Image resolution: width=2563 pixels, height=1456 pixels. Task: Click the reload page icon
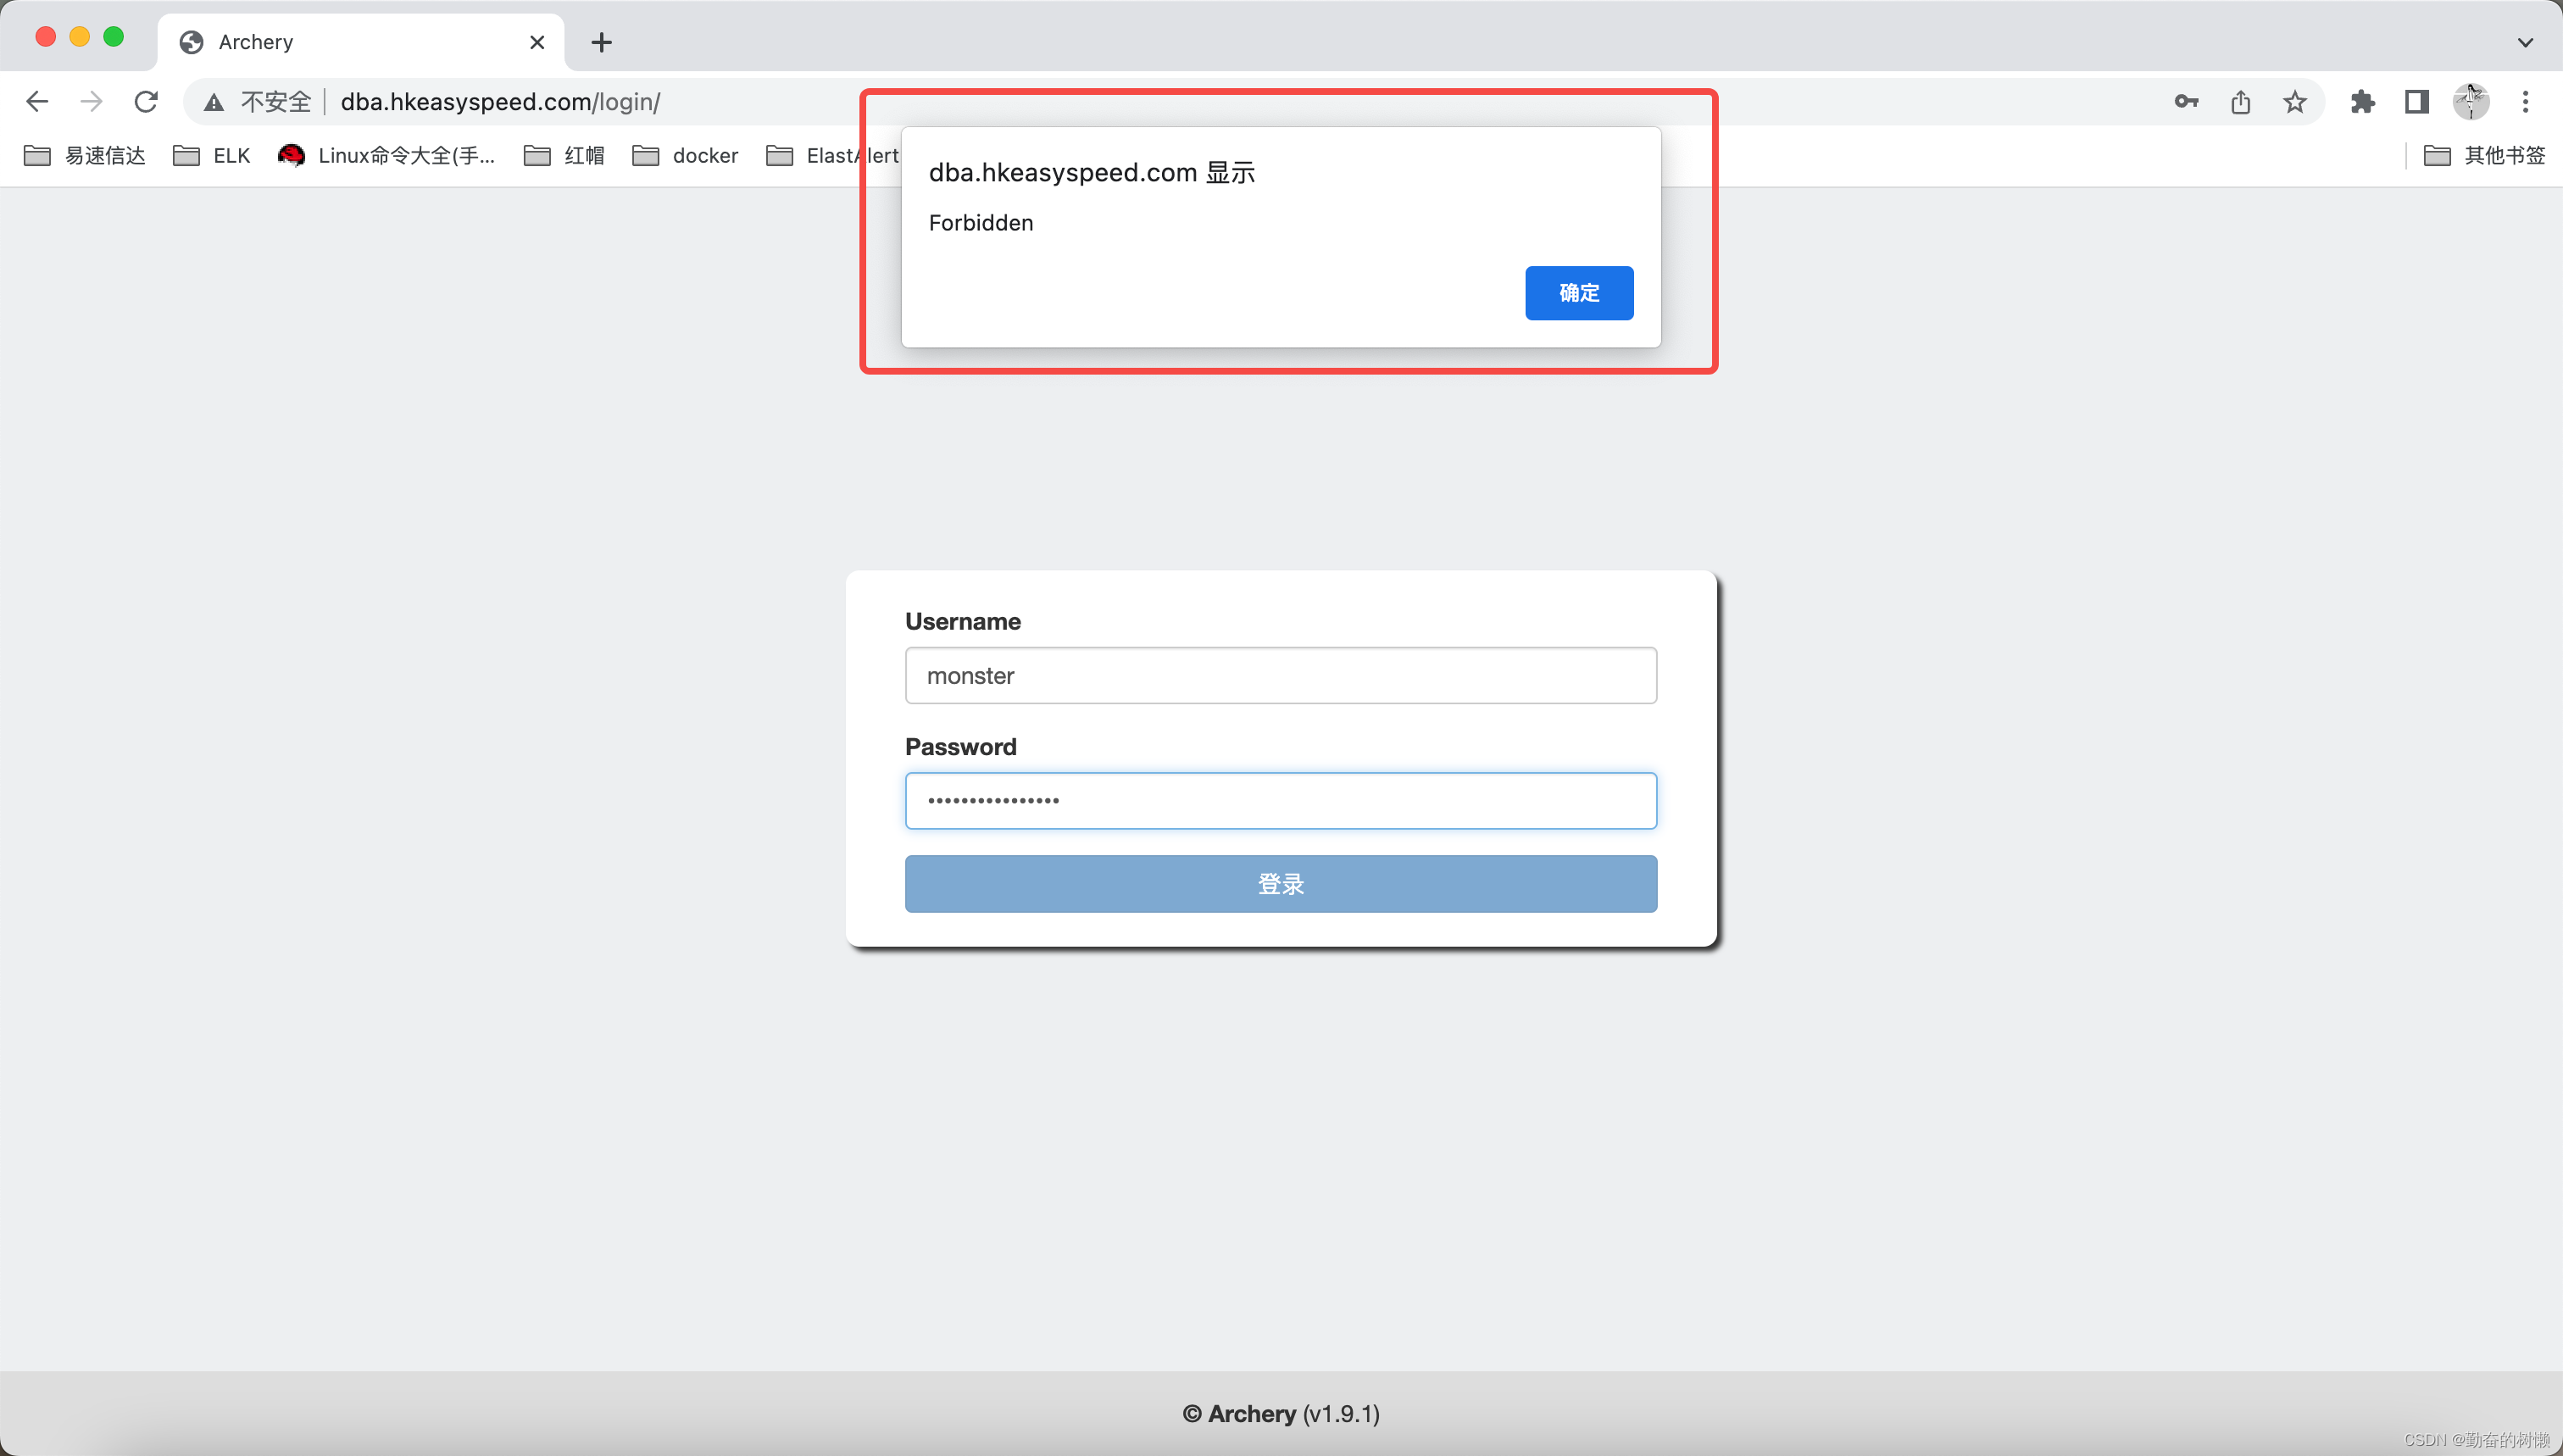point(146,101)
